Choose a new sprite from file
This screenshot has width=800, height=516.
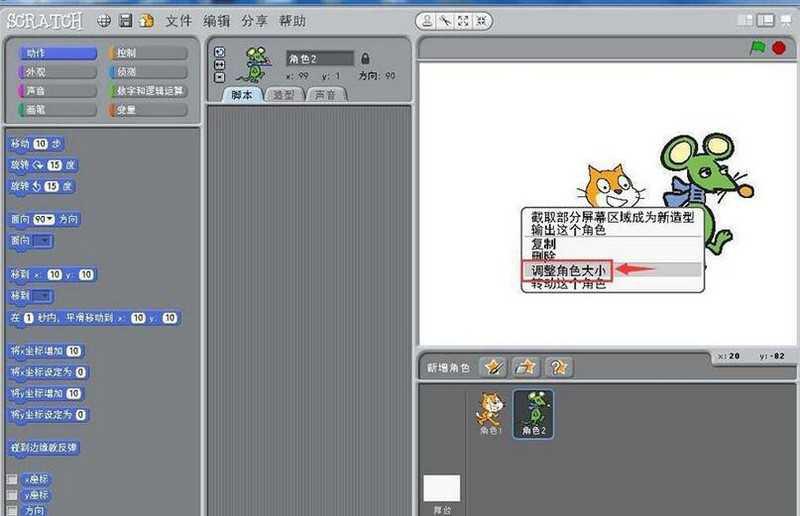coord(525,367)
